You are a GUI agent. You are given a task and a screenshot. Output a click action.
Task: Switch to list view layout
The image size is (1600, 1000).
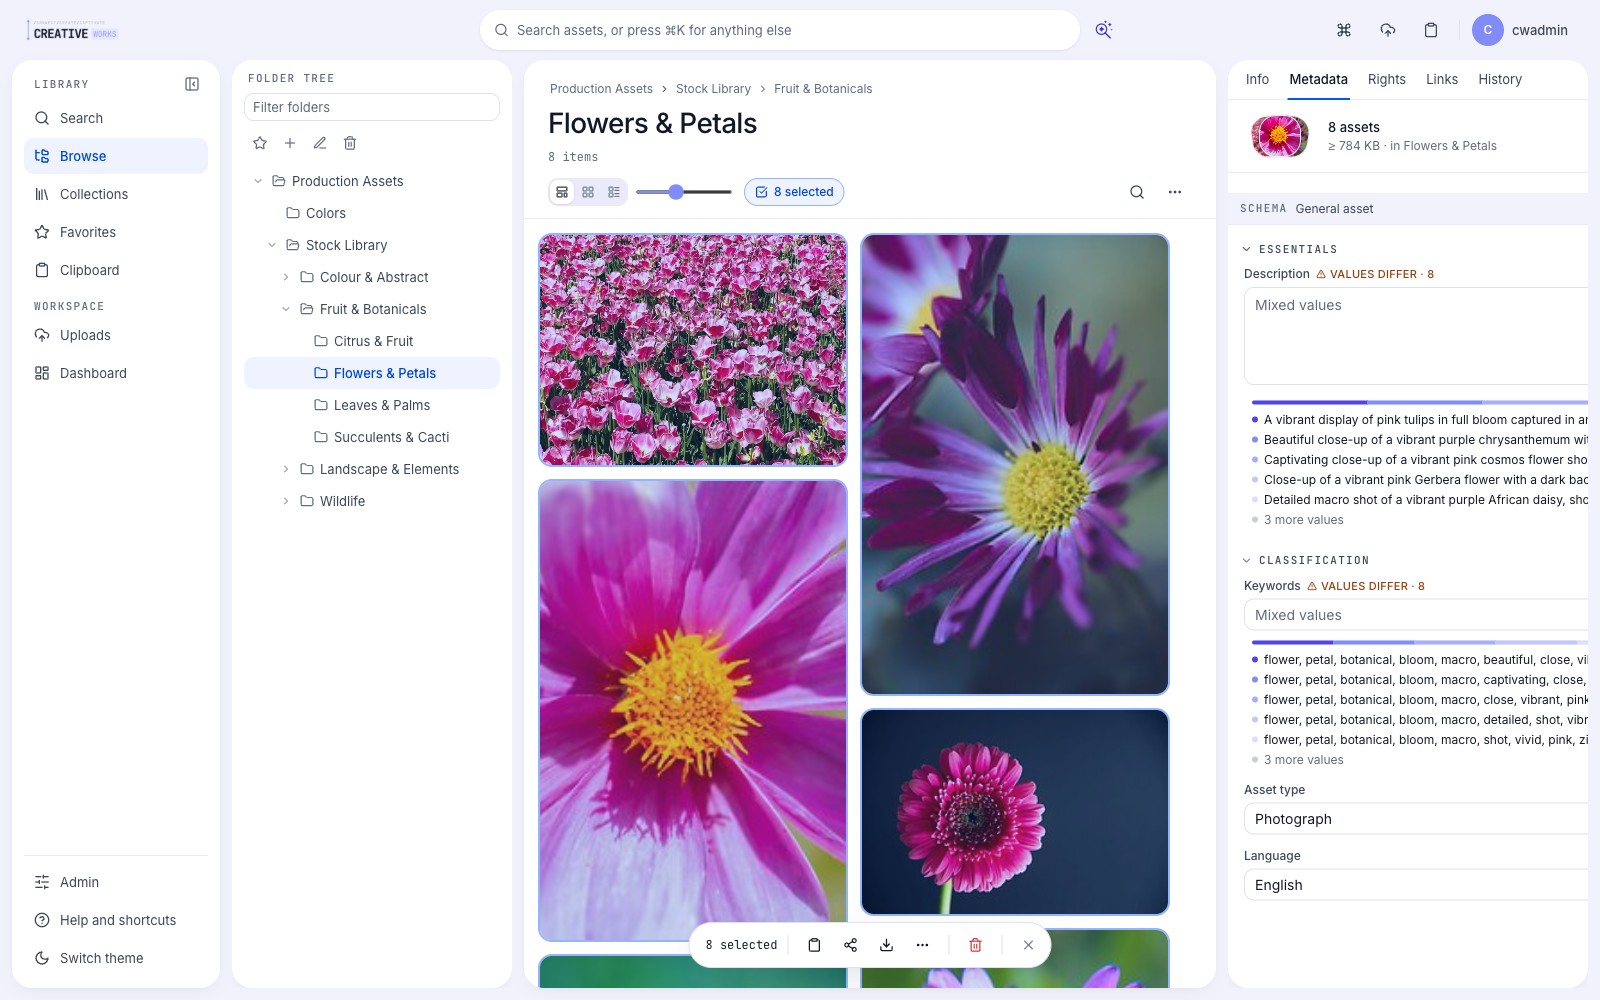click(614, 192)
